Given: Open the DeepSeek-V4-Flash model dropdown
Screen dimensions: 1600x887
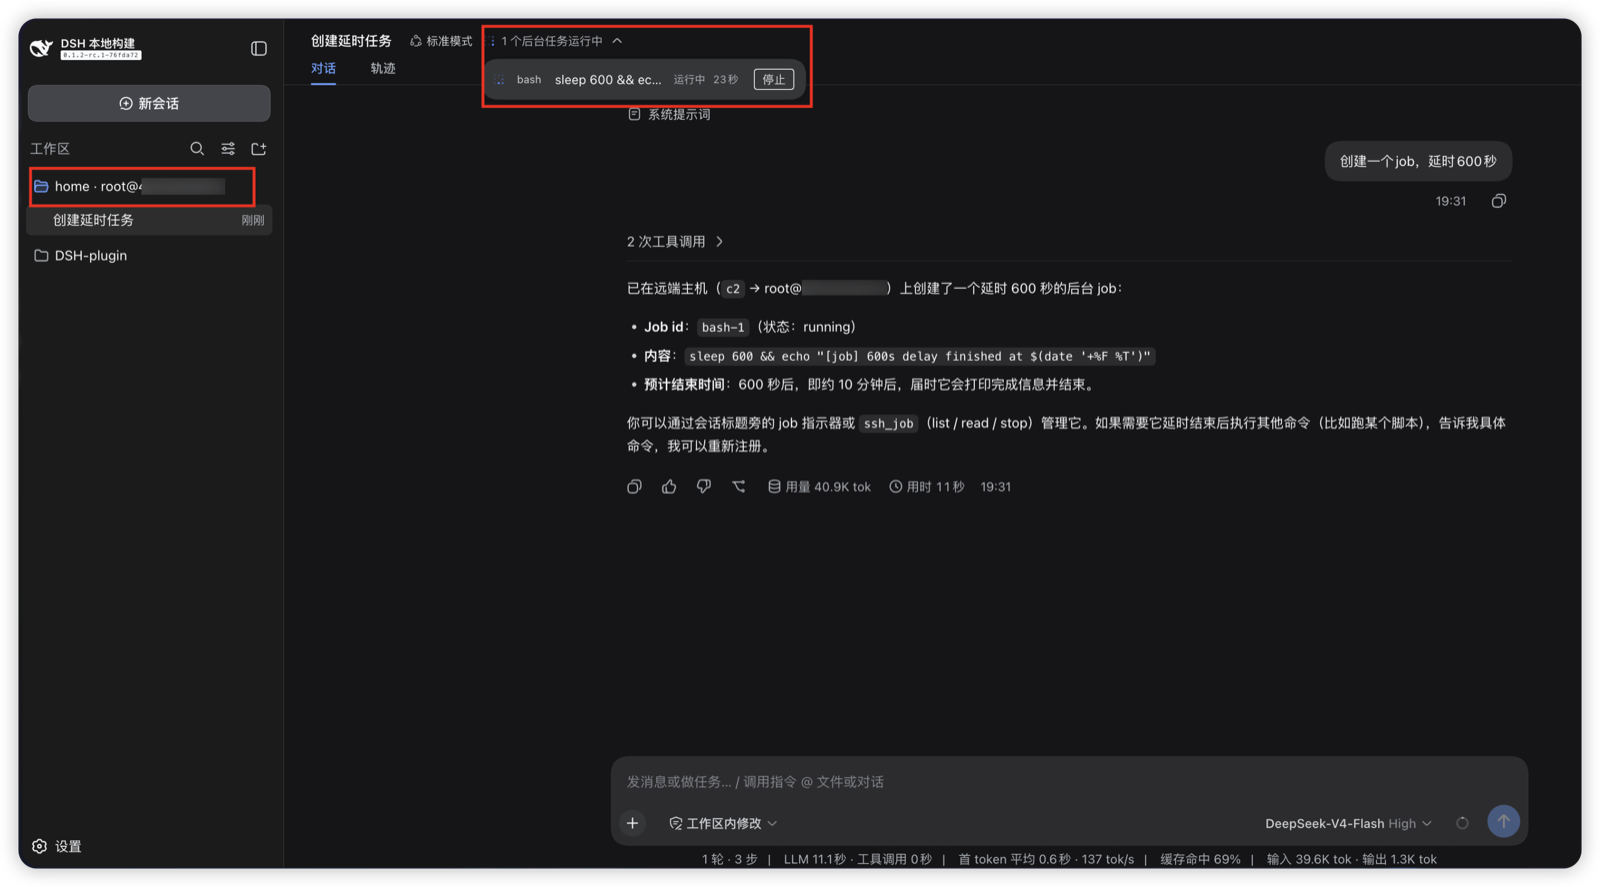Looking at the screenshot, I should (1348, 823).
